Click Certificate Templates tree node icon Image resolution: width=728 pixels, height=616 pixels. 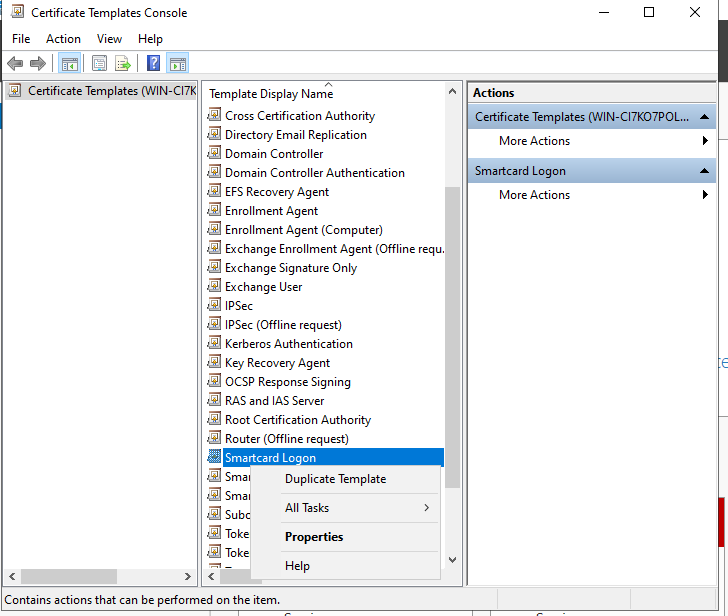(15, 90)
